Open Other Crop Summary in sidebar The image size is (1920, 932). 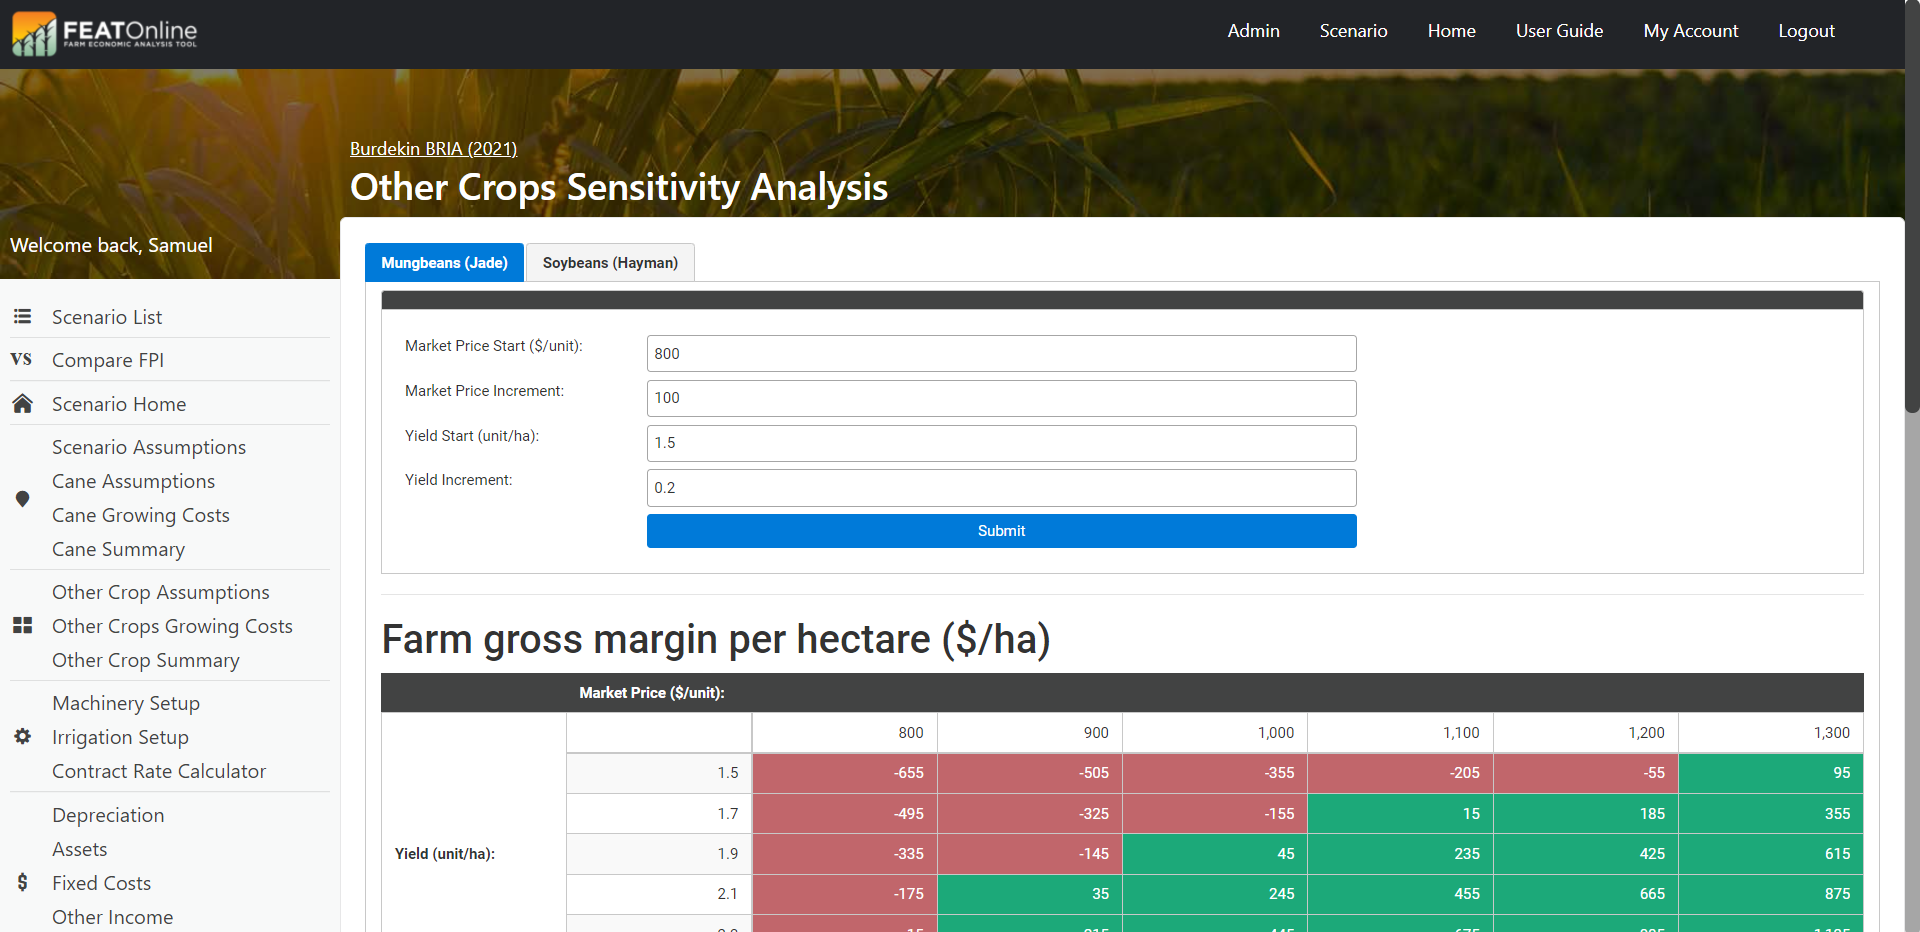pyautogui.click(x=146, y=660)
